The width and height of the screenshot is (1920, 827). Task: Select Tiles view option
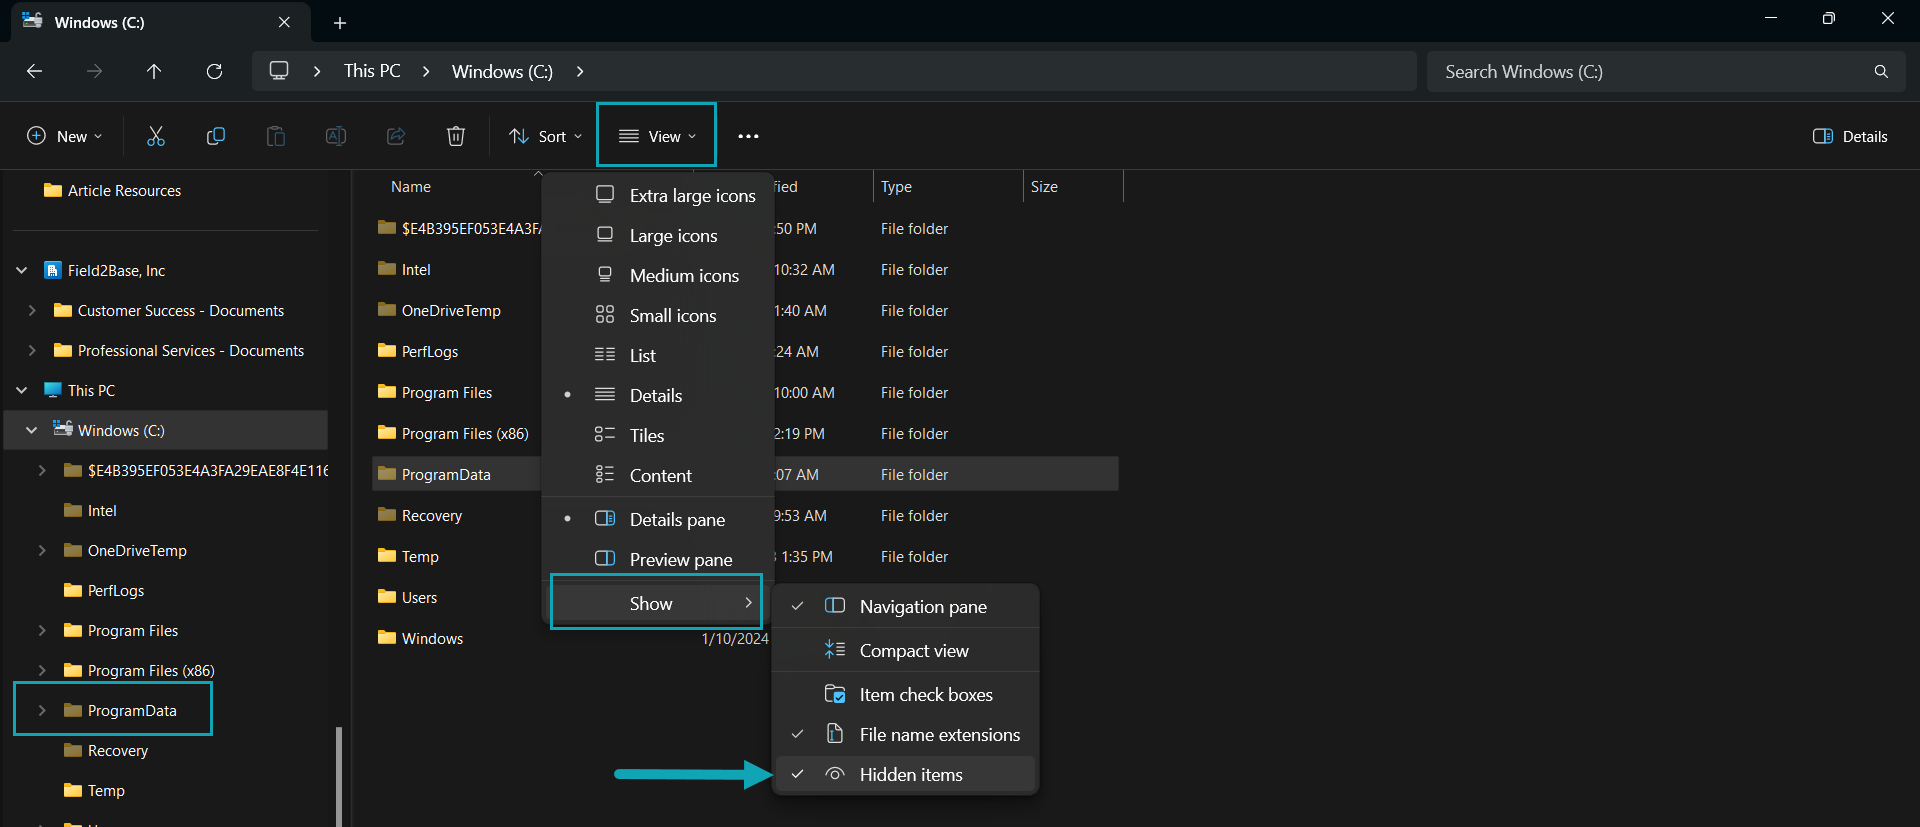point(659,435)
